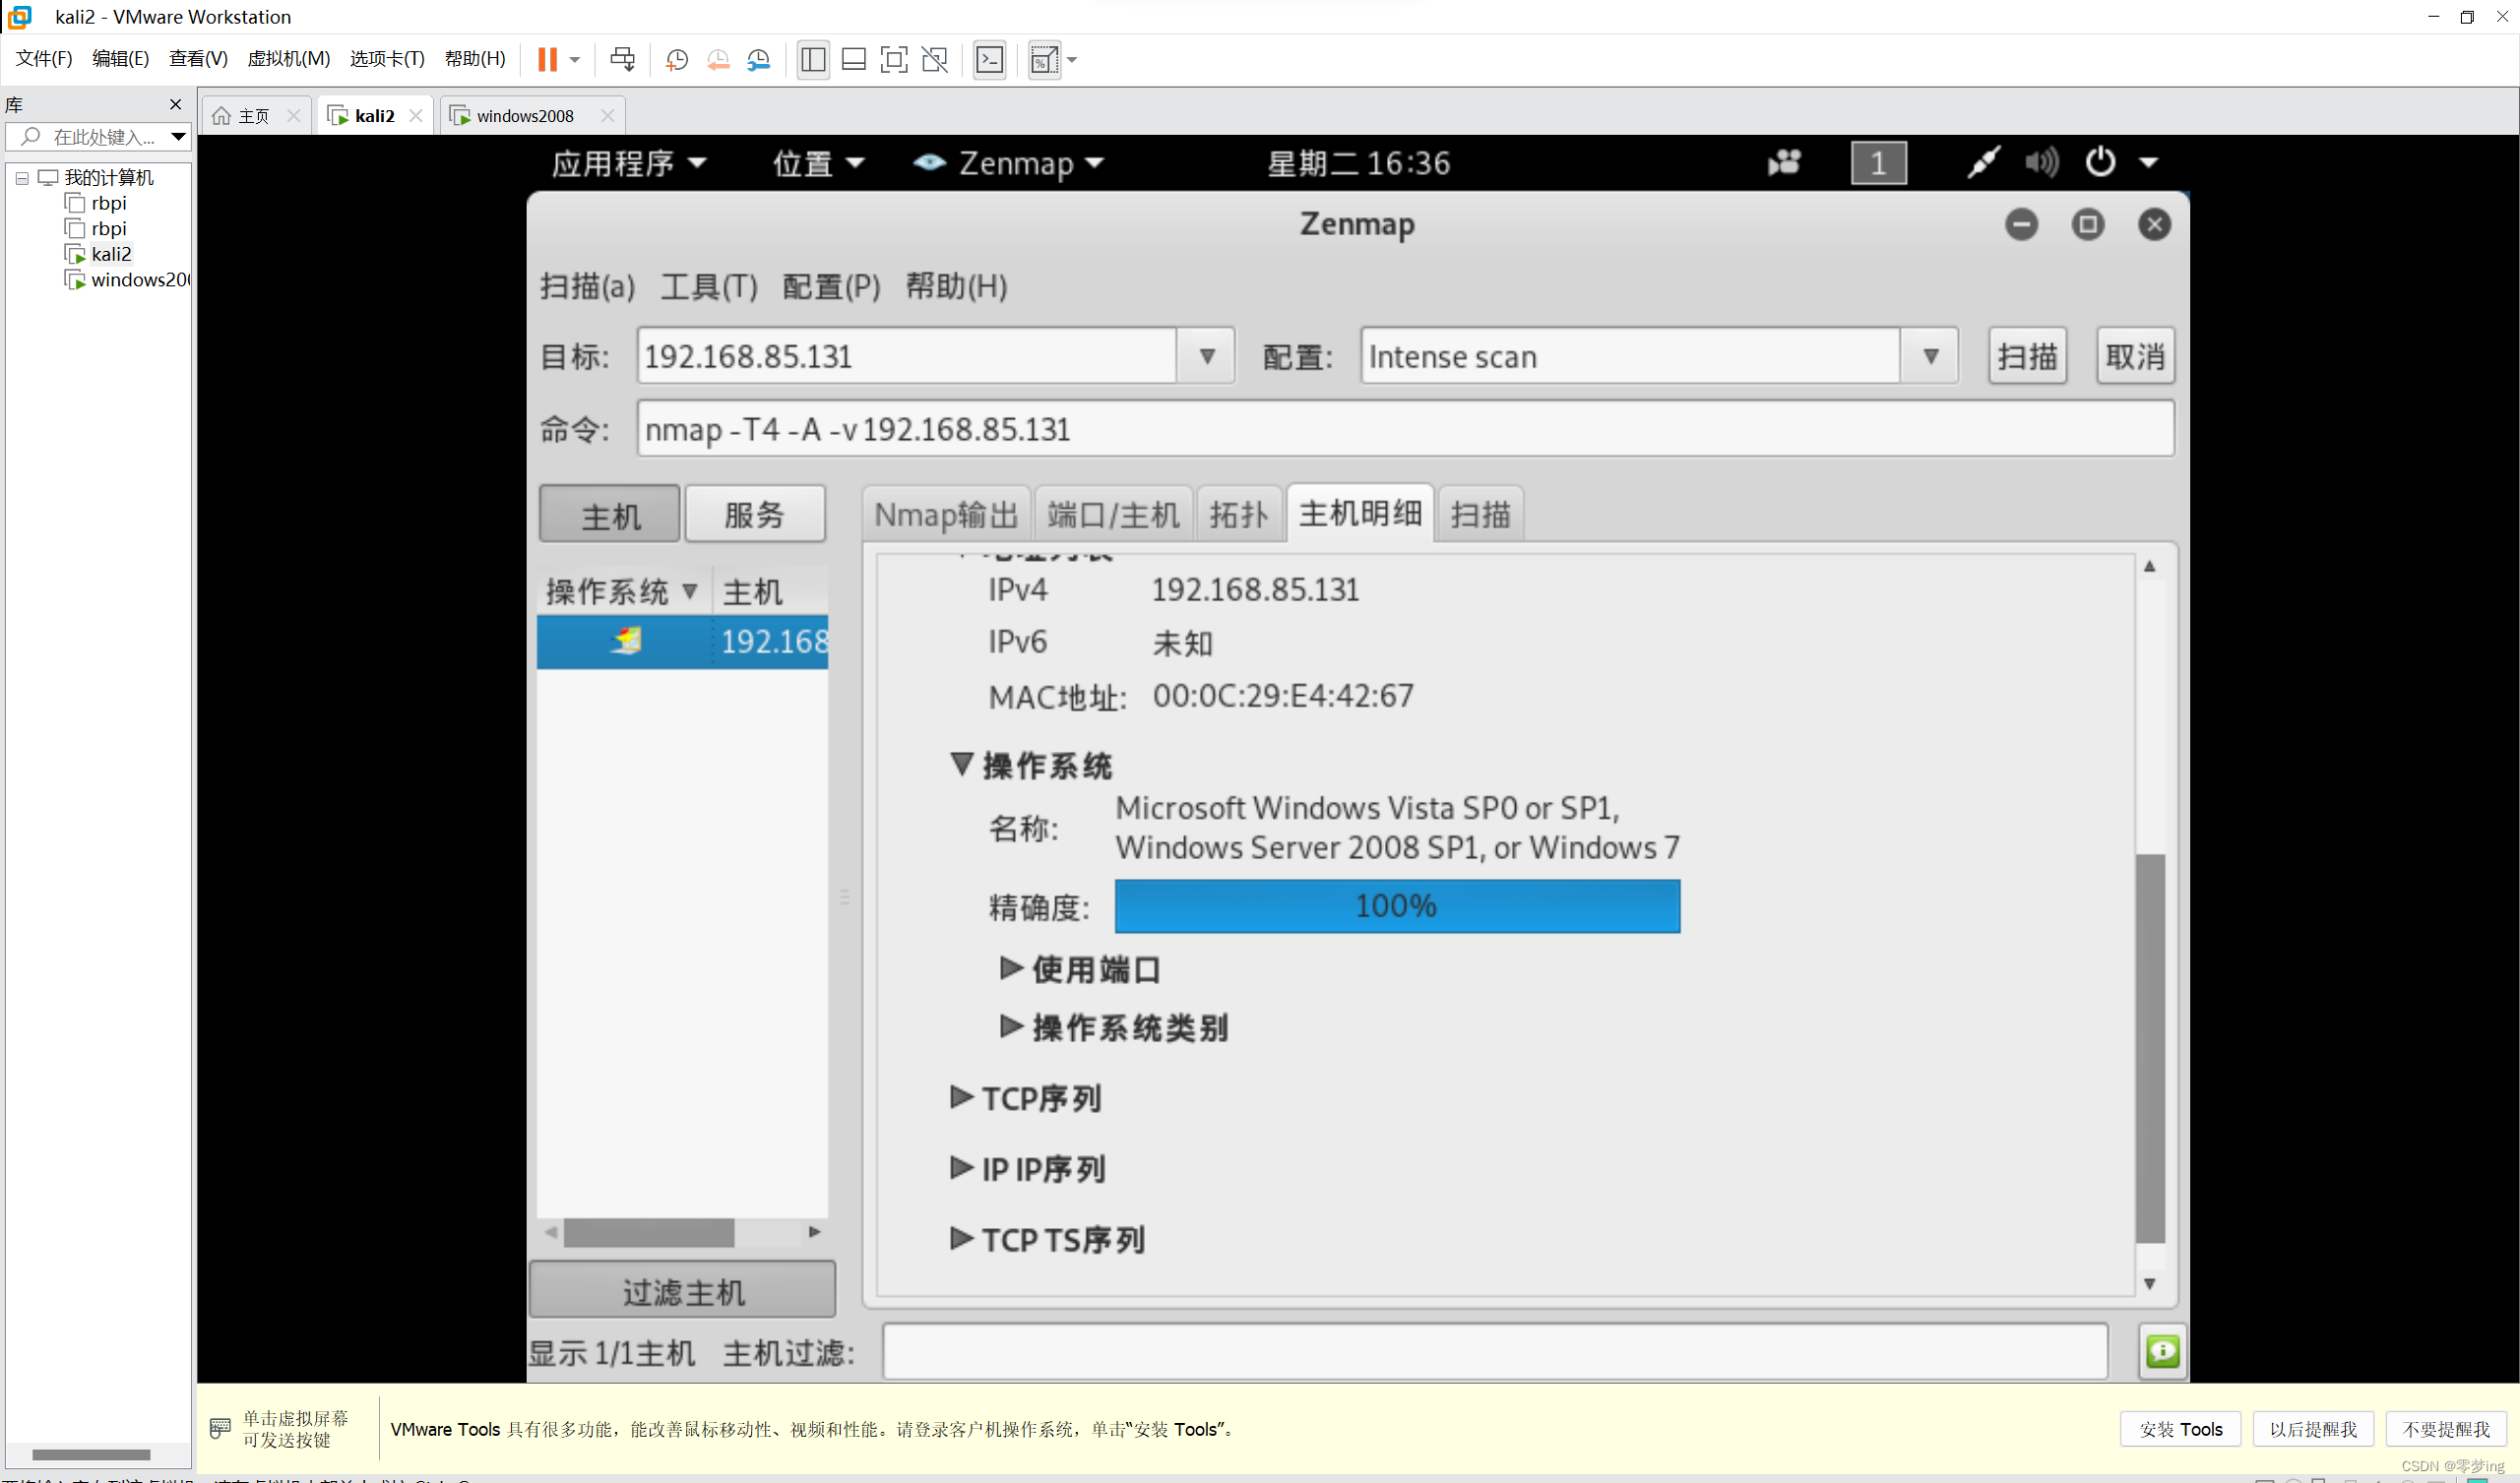The image size is (2520, 1483).
Task: Open the 工具(T) menu
Action: pyautogui.click(x=708, y=287)
